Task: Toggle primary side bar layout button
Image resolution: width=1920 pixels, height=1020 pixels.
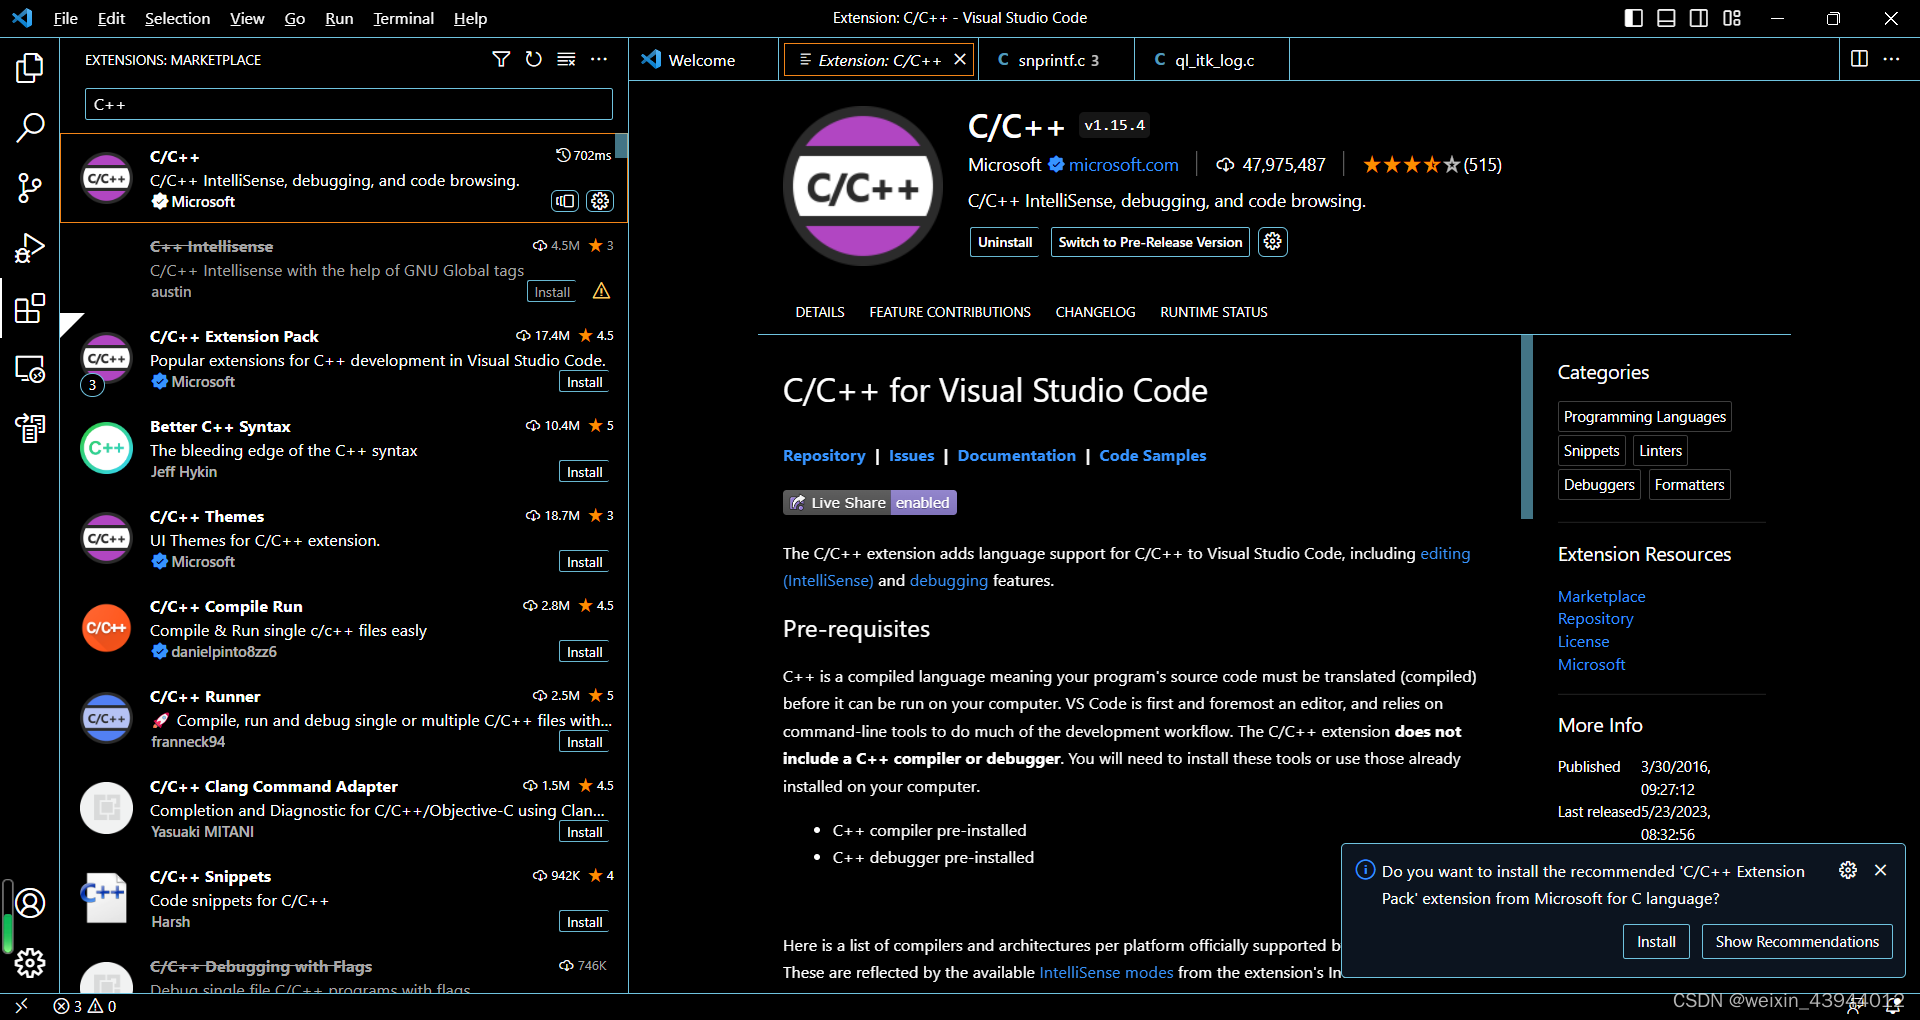Action: tap(1634, 18)
